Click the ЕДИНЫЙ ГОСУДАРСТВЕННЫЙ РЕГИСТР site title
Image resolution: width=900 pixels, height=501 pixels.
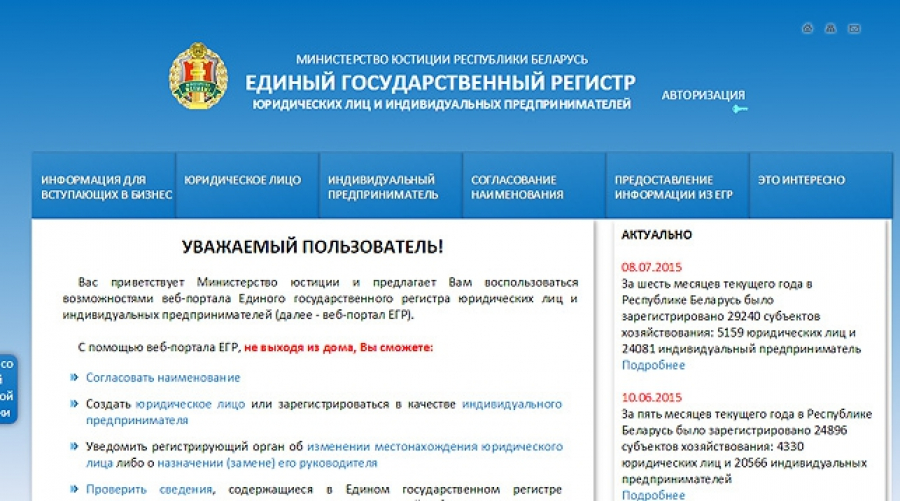(x=440, y=83)
